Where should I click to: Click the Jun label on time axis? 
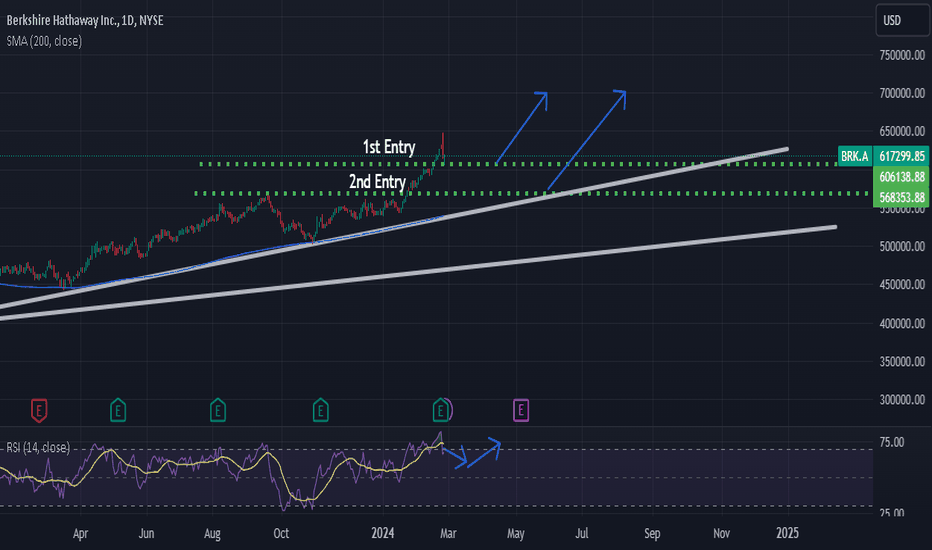coord(146,533)
